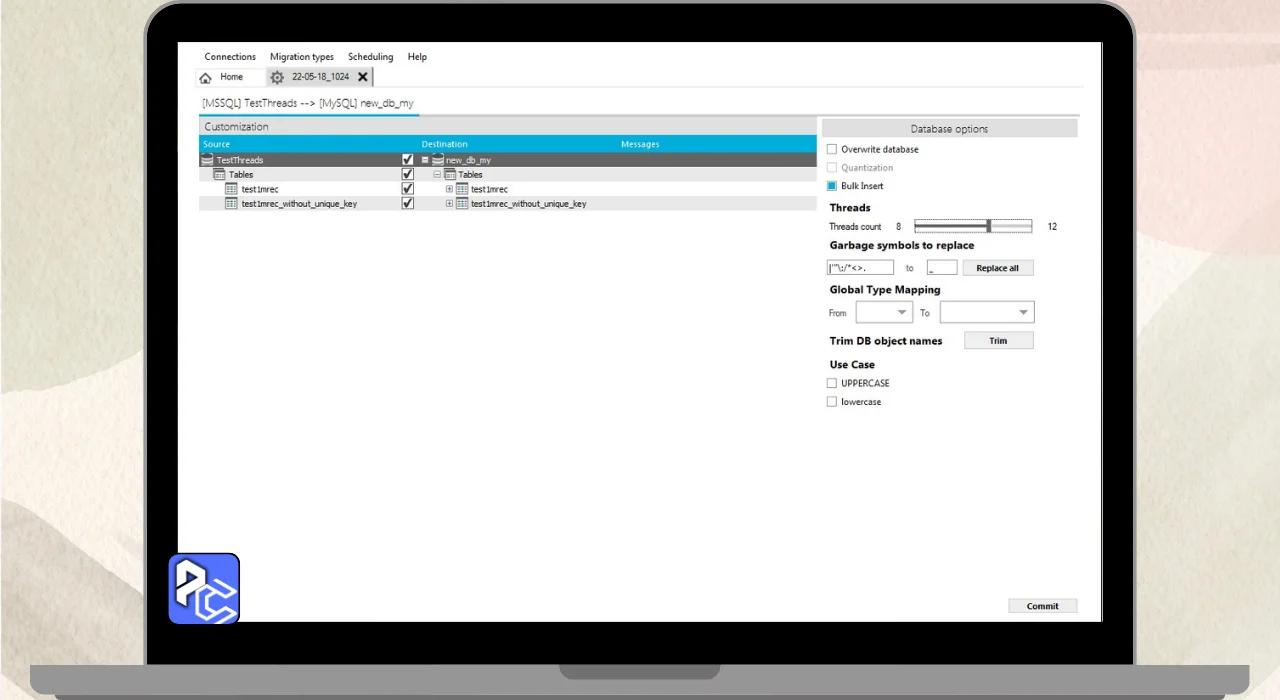
Task: Uncheck the test1mrec table checkbox
Action: point(407,189)
